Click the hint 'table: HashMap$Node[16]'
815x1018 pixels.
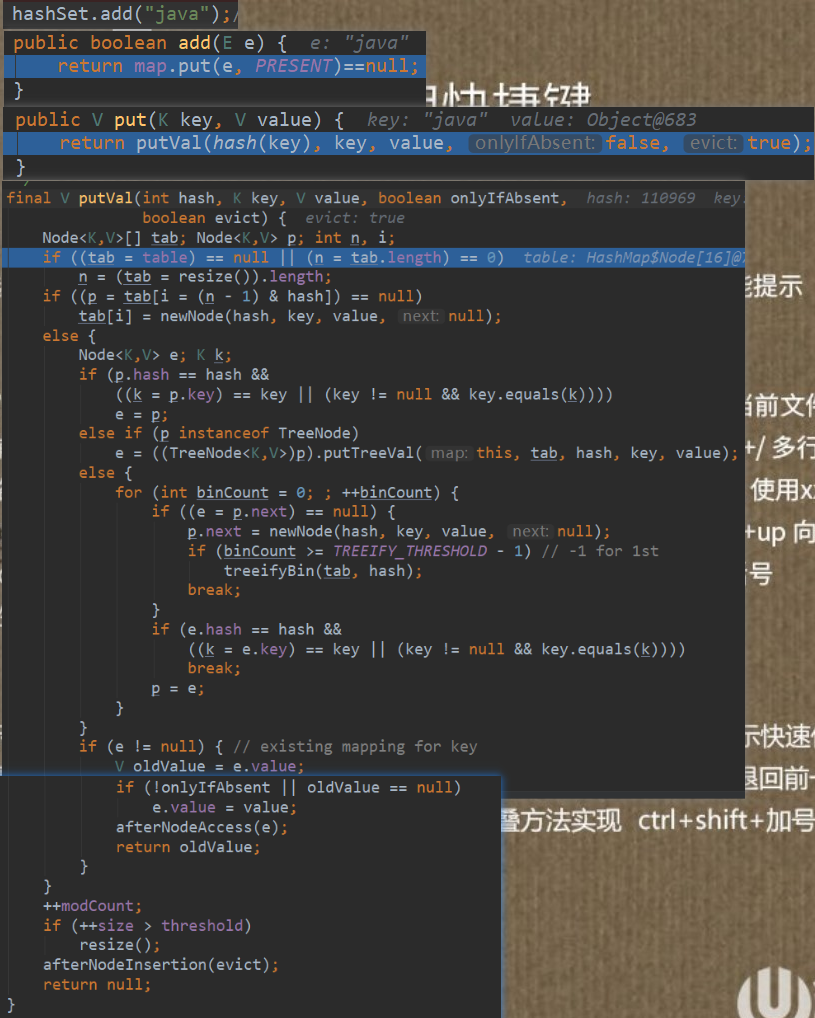click(x=632, y=258)
